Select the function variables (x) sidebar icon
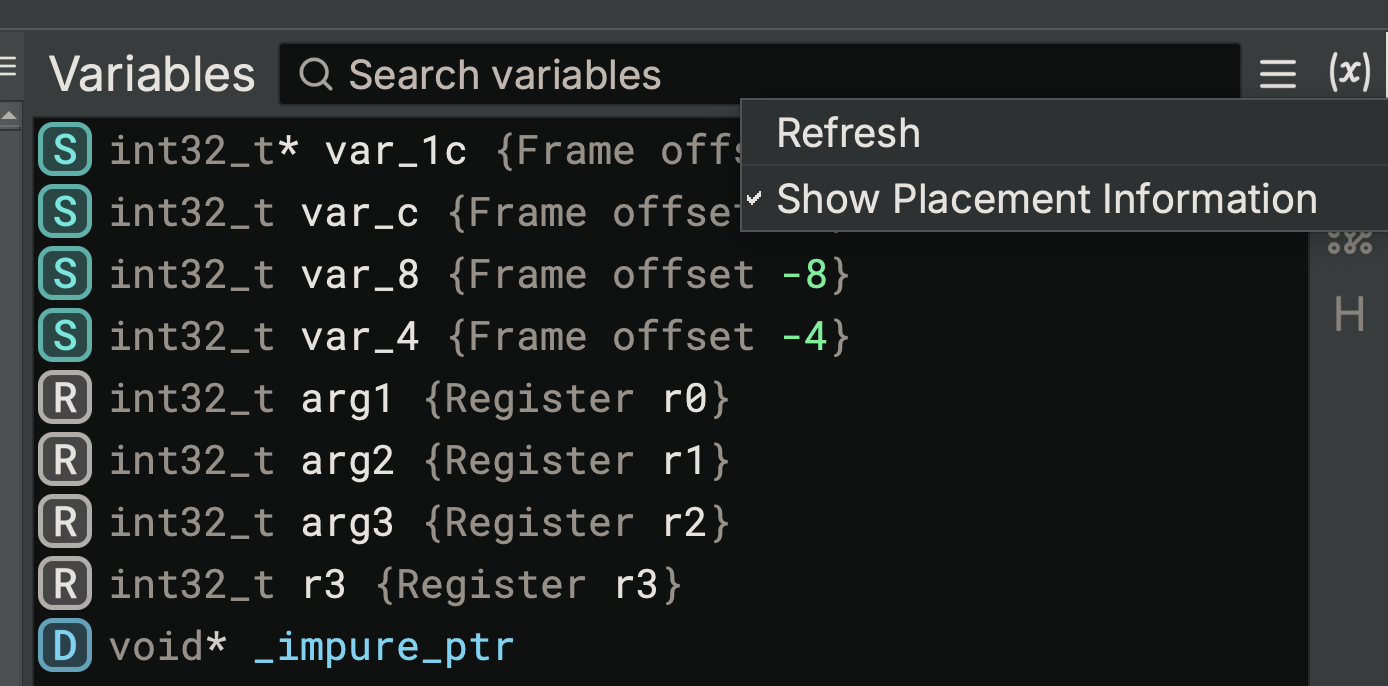The image size is (1388, 686). pyautogui.click(x=1350, y=72)
